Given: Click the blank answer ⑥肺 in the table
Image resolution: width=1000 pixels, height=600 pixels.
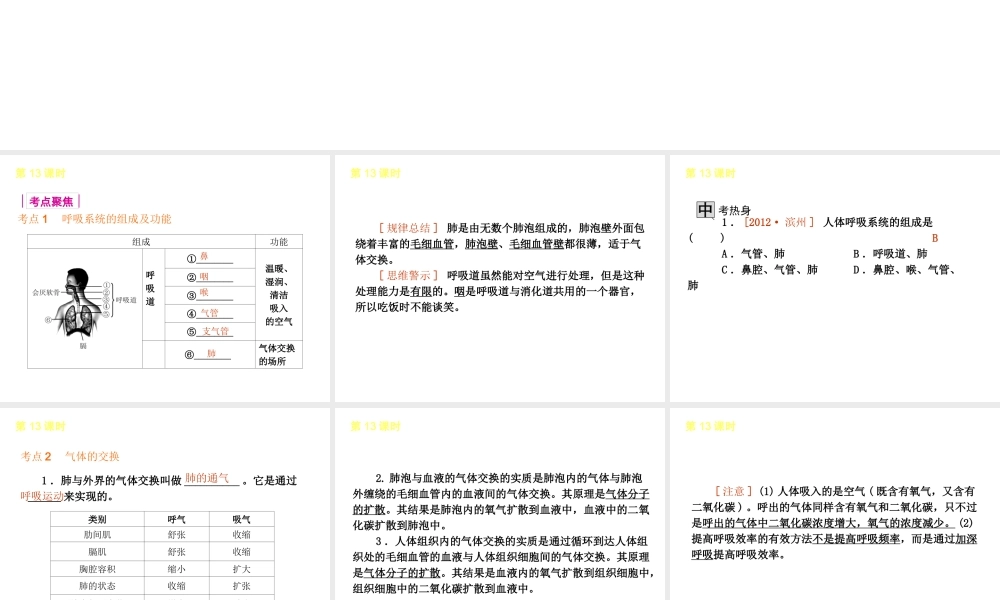Looking at the screenshot, I should (208, 354).
